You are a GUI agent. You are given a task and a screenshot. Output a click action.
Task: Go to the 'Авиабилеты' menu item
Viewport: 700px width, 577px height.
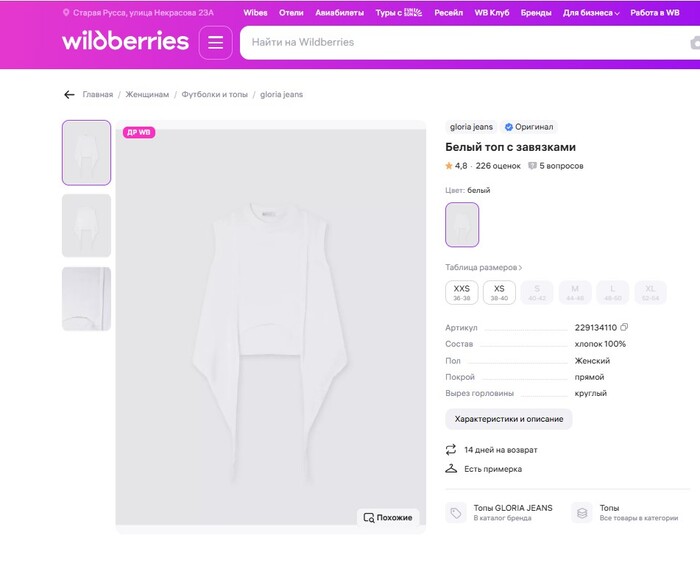click(339, 13)
